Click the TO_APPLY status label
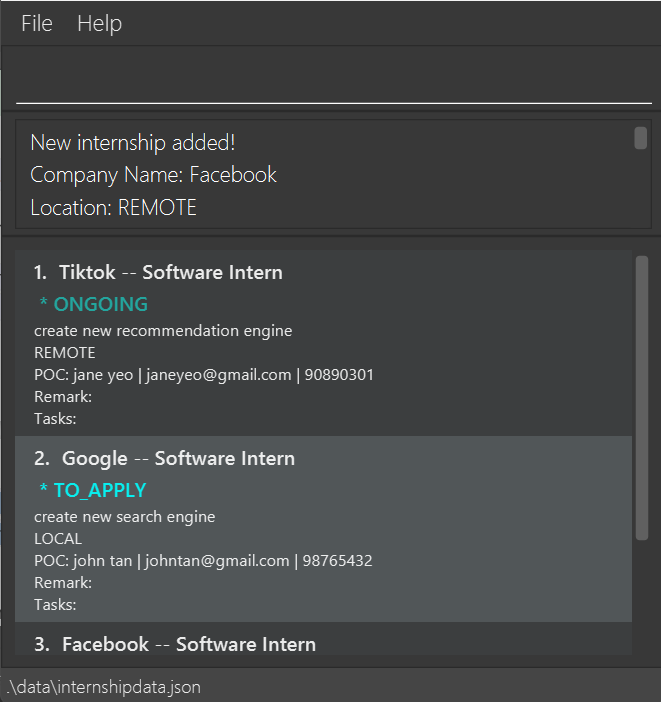The width and height of the screenshot is (661, 702). (93, 490)
